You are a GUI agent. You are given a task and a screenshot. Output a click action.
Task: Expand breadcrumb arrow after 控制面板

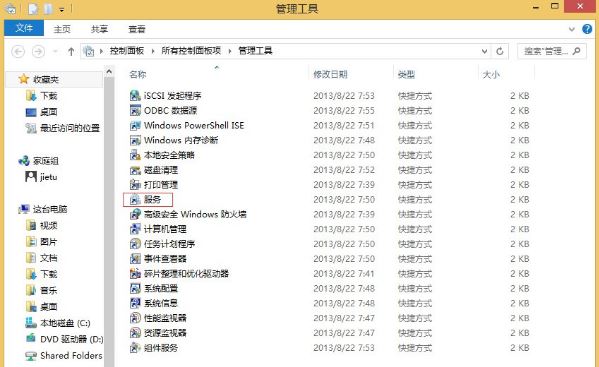point(153,51)
